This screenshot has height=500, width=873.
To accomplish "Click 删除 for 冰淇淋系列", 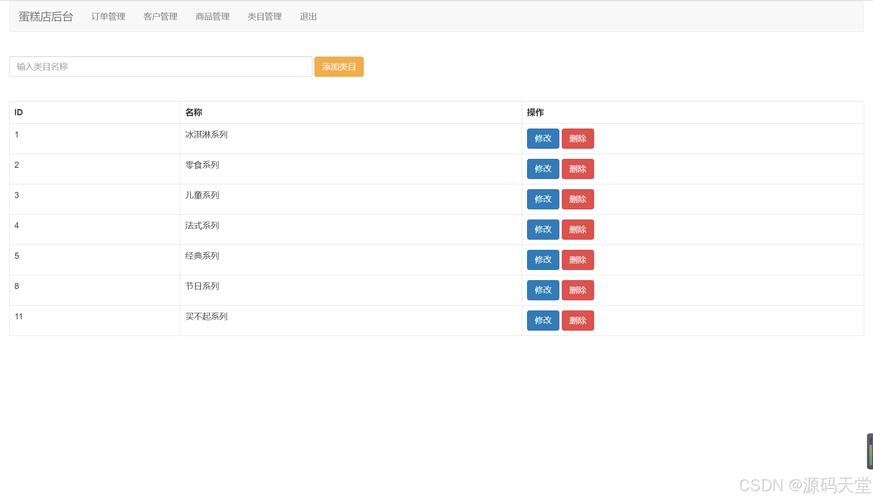I will [578, 139].
